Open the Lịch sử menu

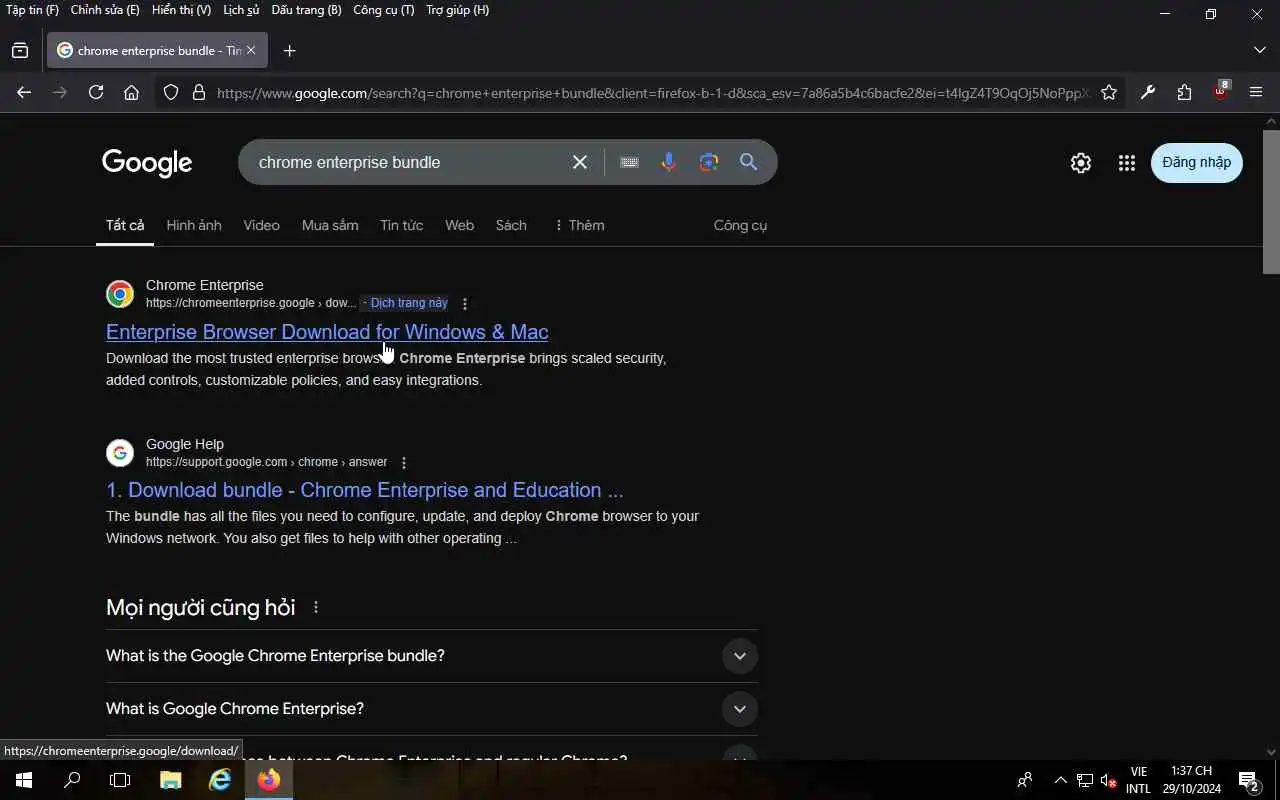(x=241, y=10)
